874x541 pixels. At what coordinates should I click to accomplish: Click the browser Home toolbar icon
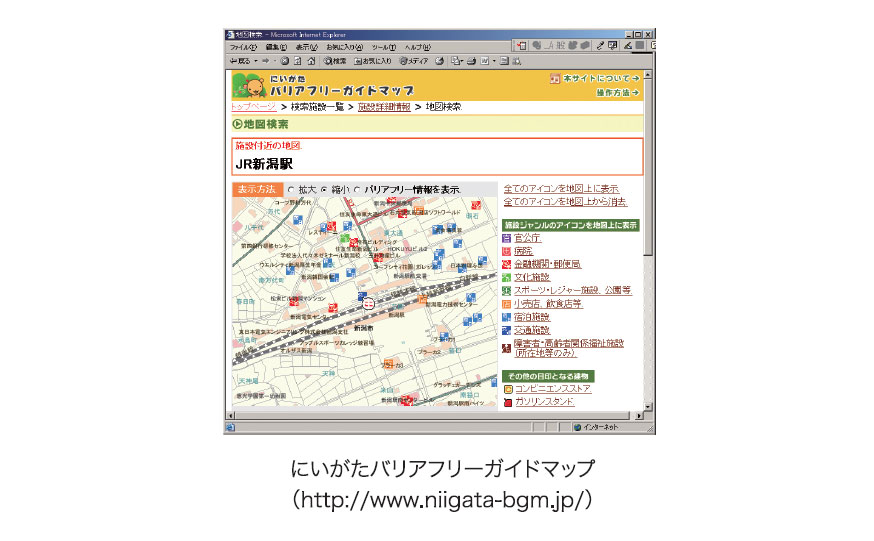312,60
